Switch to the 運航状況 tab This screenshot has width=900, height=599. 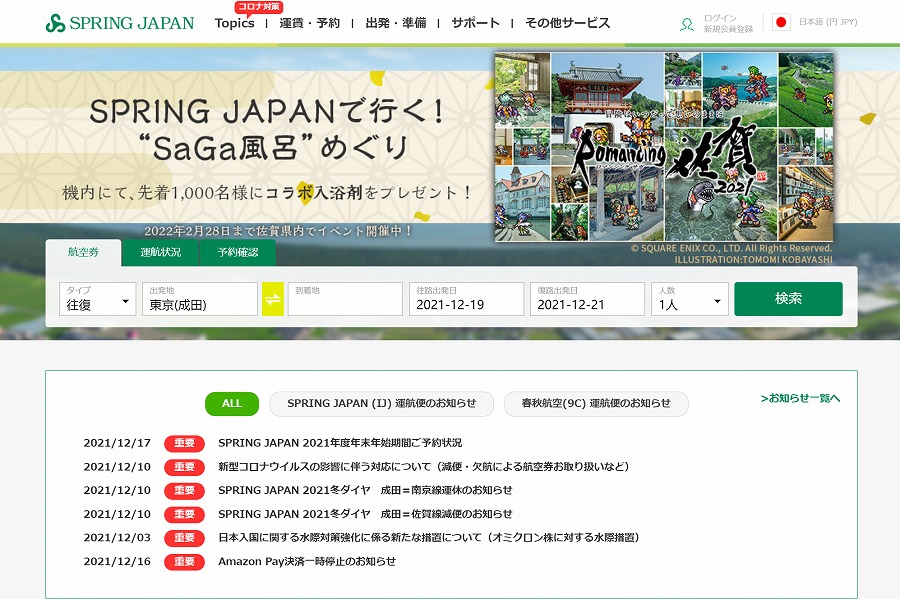click(x=160, y=252)
